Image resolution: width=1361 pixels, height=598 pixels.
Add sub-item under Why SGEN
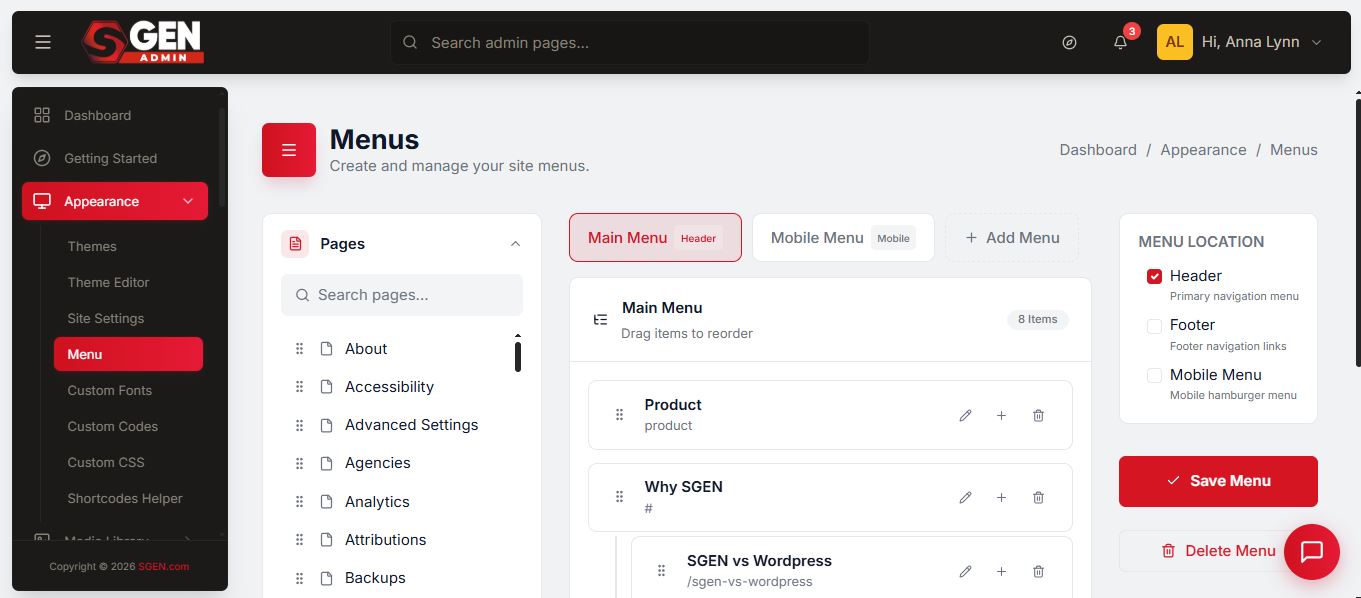(x=1001, y=497)
